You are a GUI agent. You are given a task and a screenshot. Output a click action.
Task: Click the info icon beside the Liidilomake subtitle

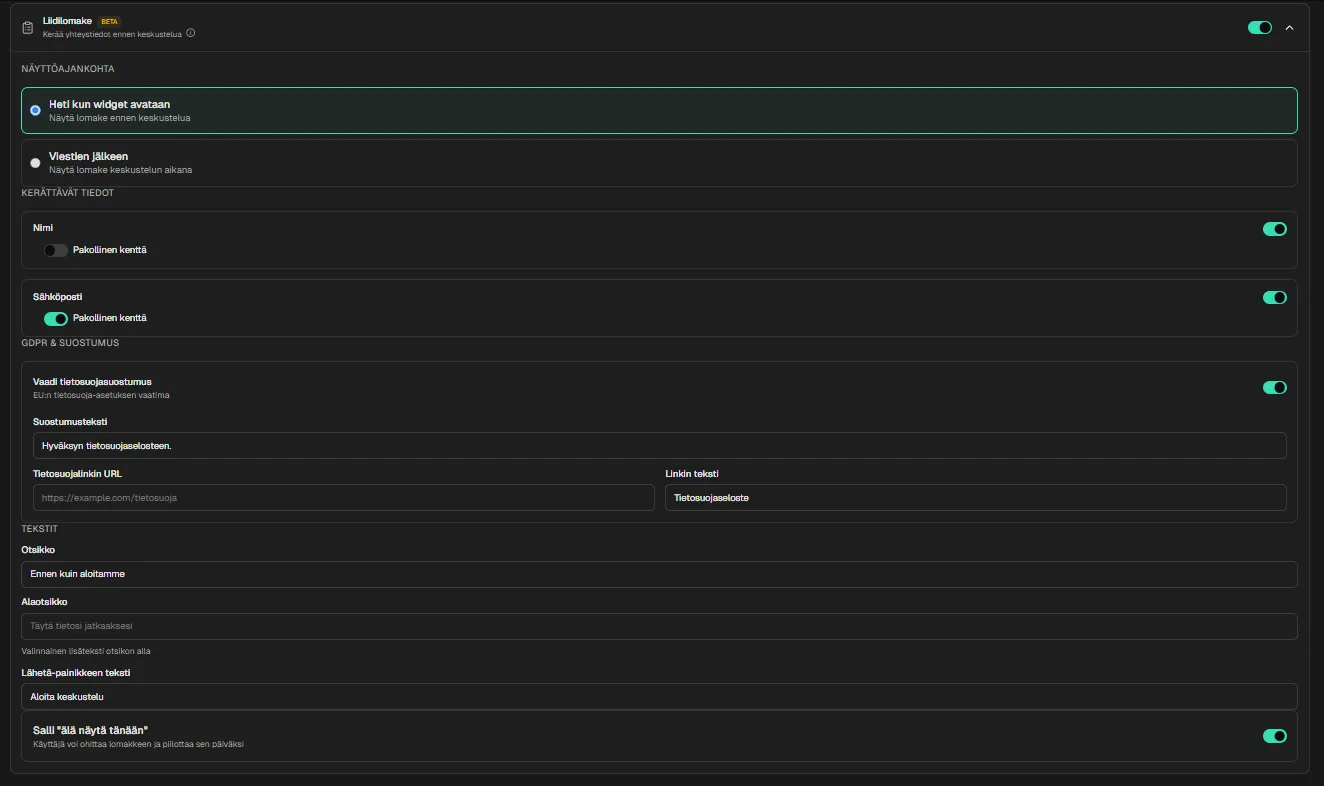(x=191, y=33)
